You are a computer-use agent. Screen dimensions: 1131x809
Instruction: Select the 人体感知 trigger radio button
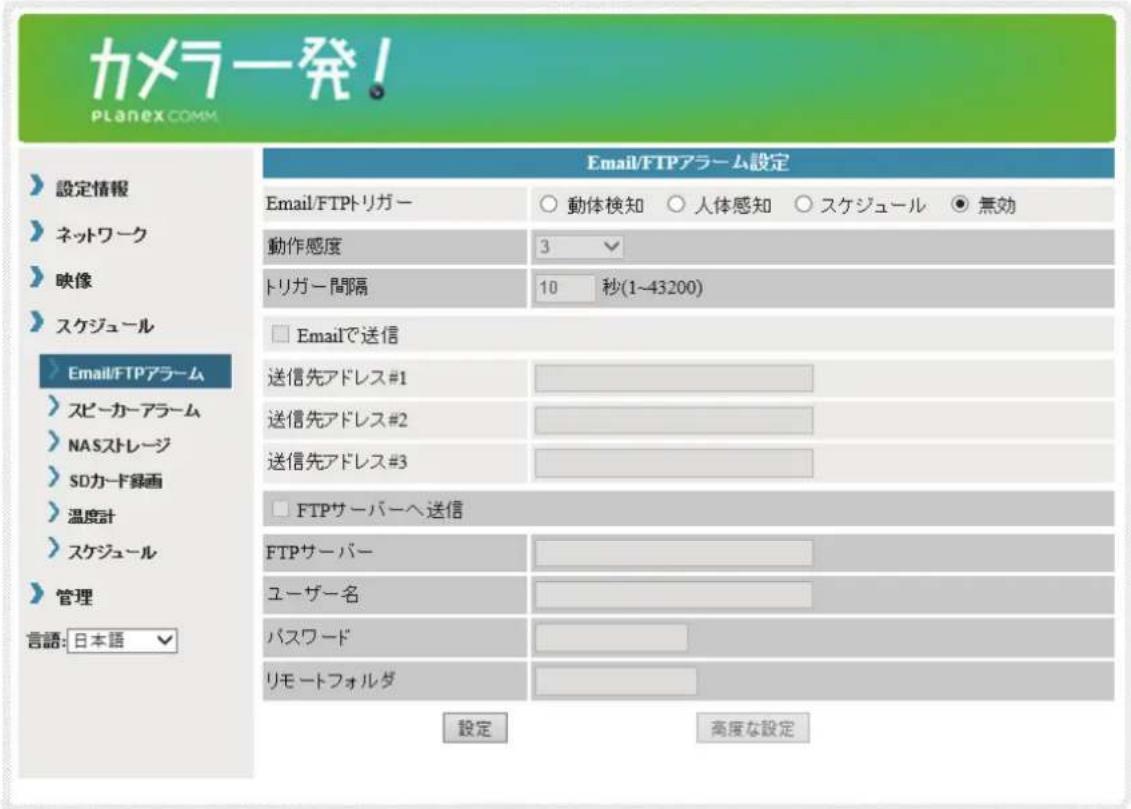[x=676, y=205]
